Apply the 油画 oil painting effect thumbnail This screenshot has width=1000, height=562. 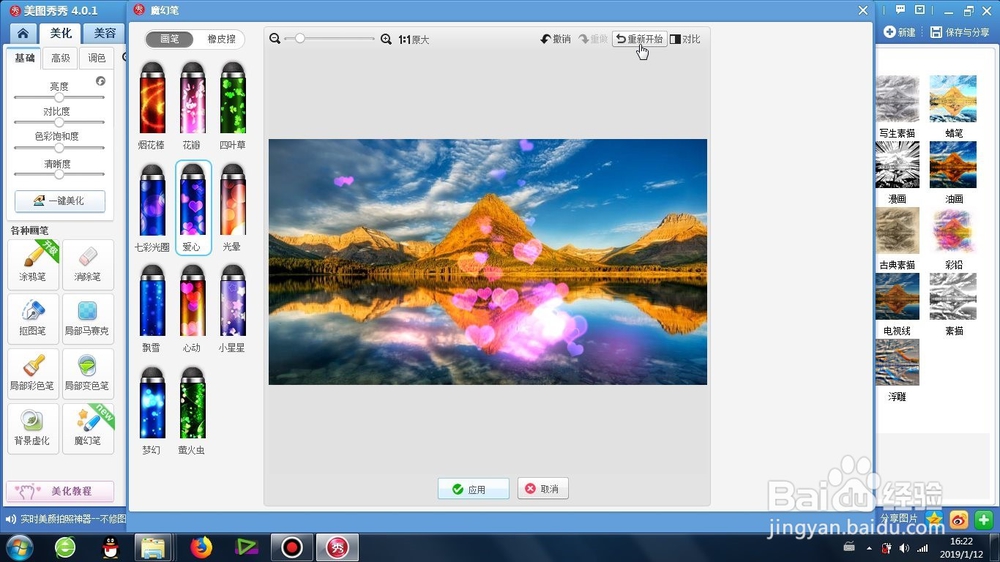953,165
